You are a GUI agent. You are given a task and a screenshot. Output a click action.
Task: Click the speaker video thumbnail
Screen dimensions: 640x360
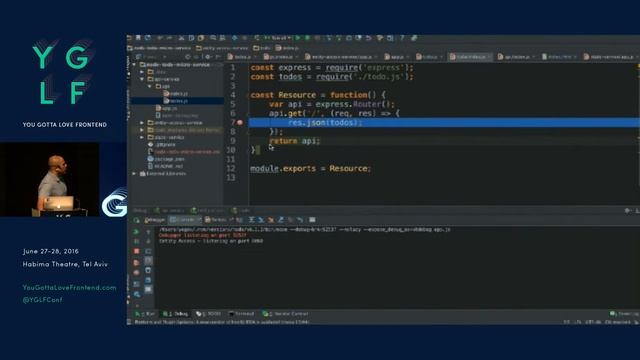pyautogui.click(x=49, y=179)
